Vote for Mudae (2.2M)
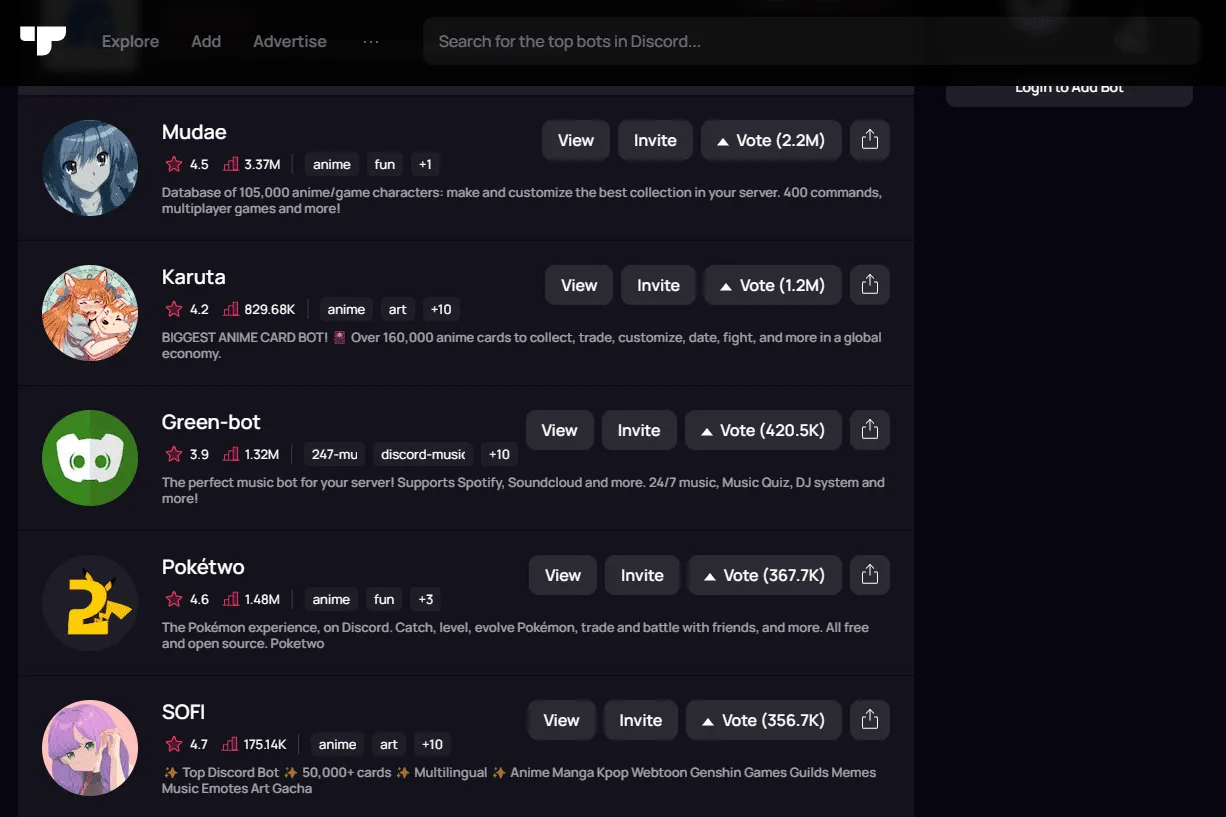The height and width of the screenshot is (817, 1226). click(771, 140)
